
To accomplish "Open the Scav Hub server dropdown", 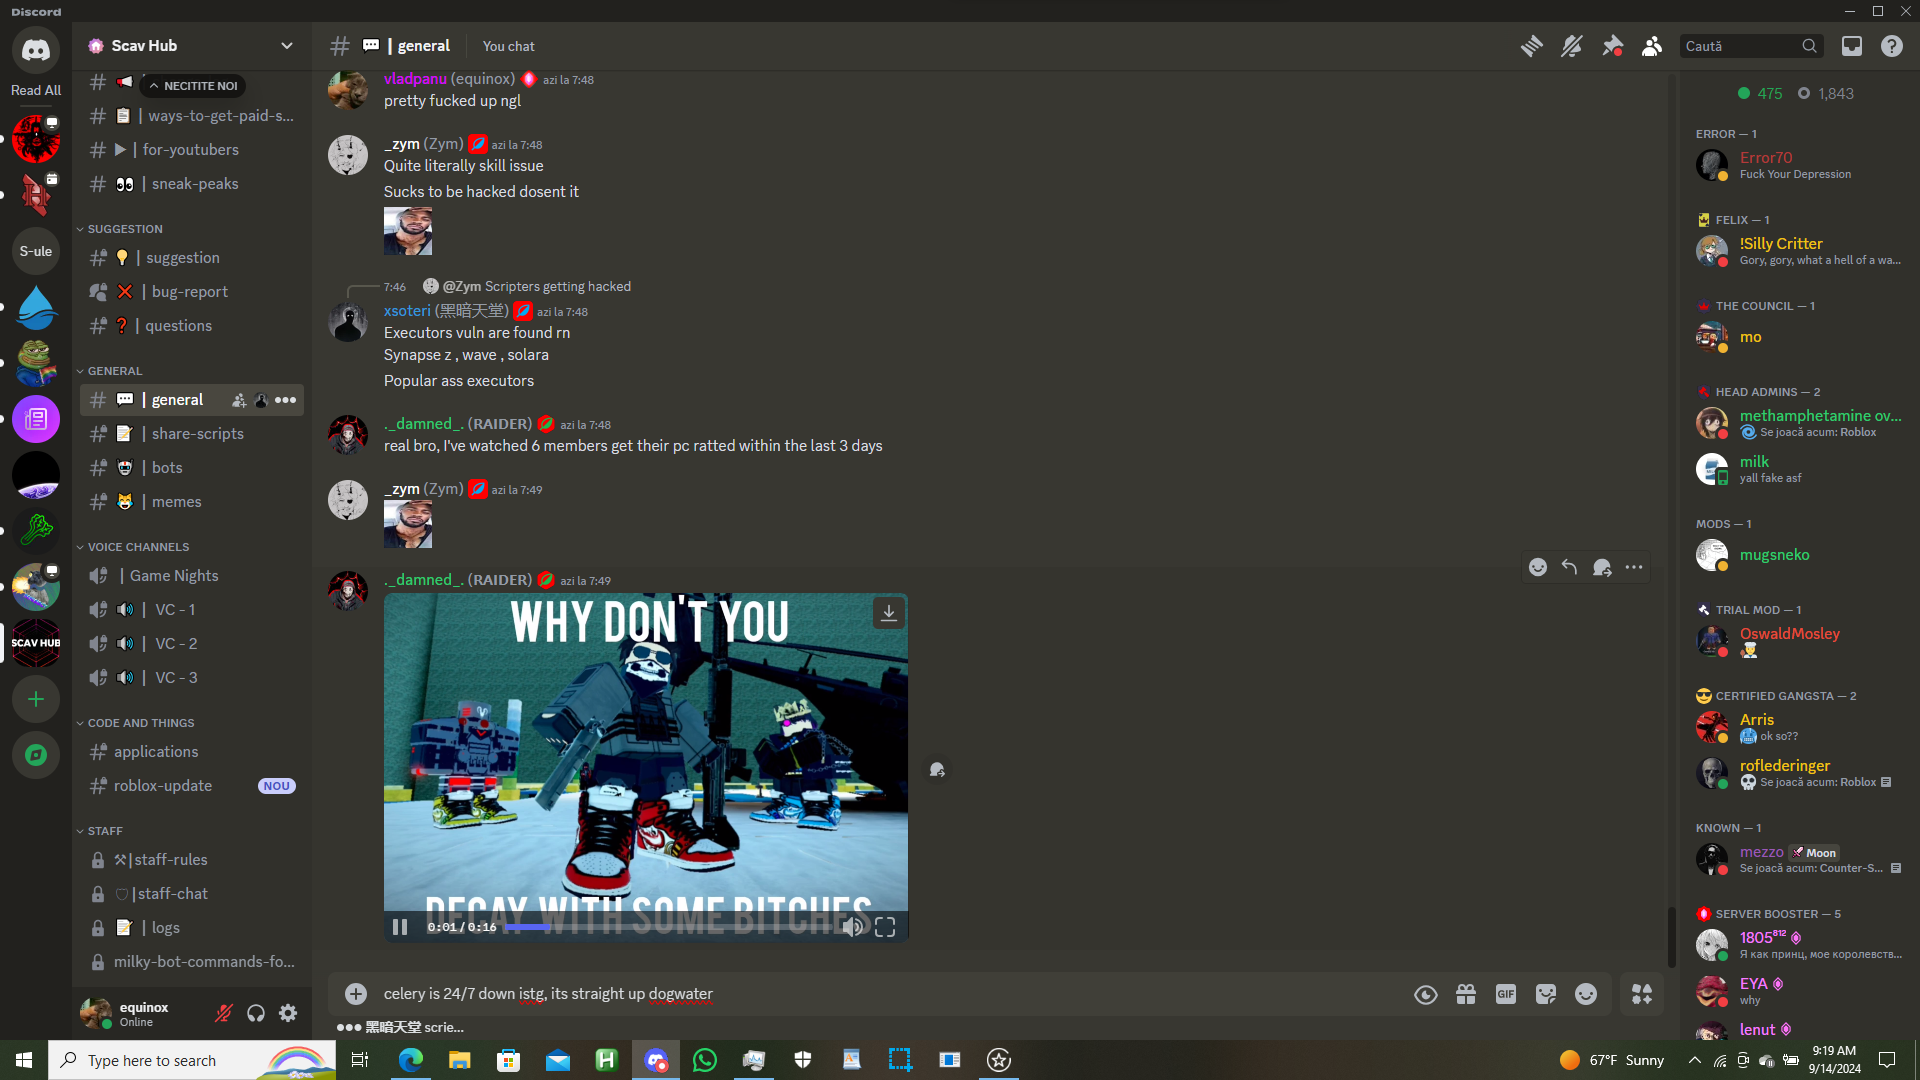I will tap(190, 46).
